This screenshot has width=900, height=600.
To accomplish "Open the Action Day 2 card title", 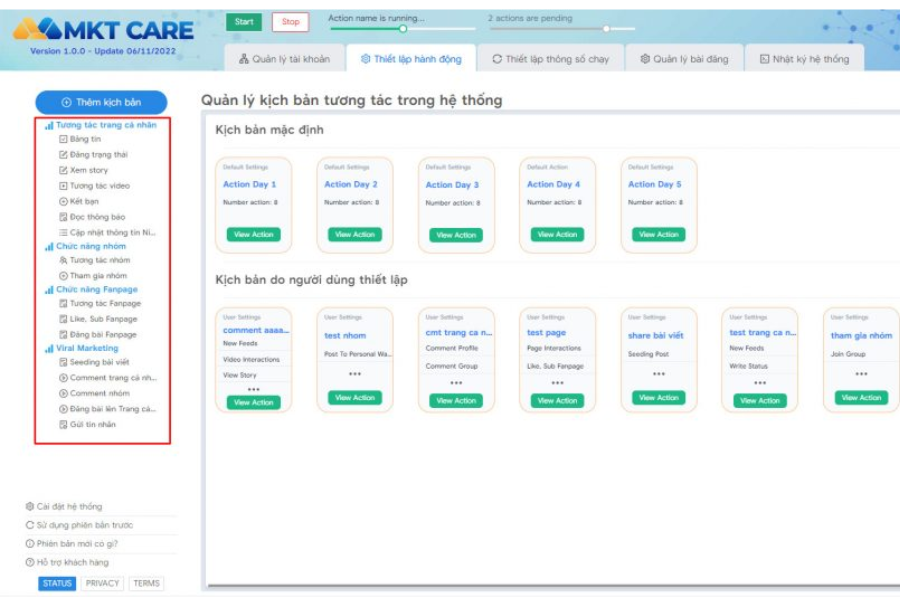I will [x=351, y=184].
